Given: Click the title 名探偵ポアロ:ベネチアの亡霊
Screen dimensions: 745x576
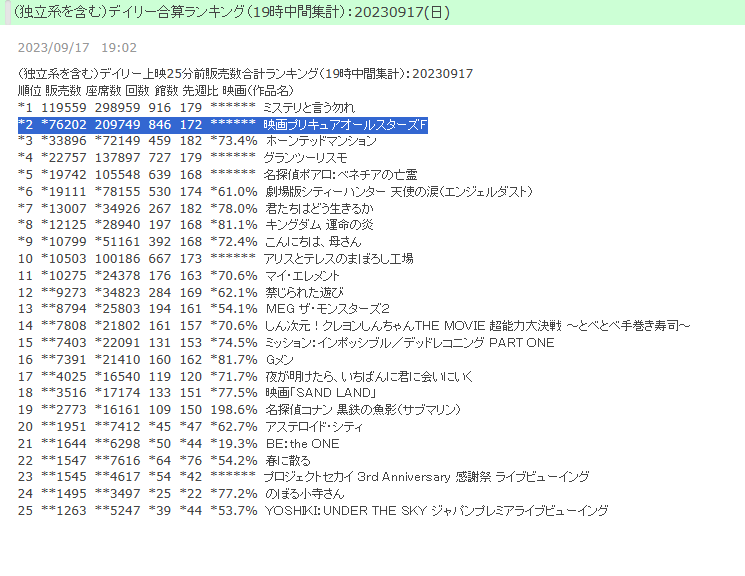Looking at the screenshot, I should point(340,174).
